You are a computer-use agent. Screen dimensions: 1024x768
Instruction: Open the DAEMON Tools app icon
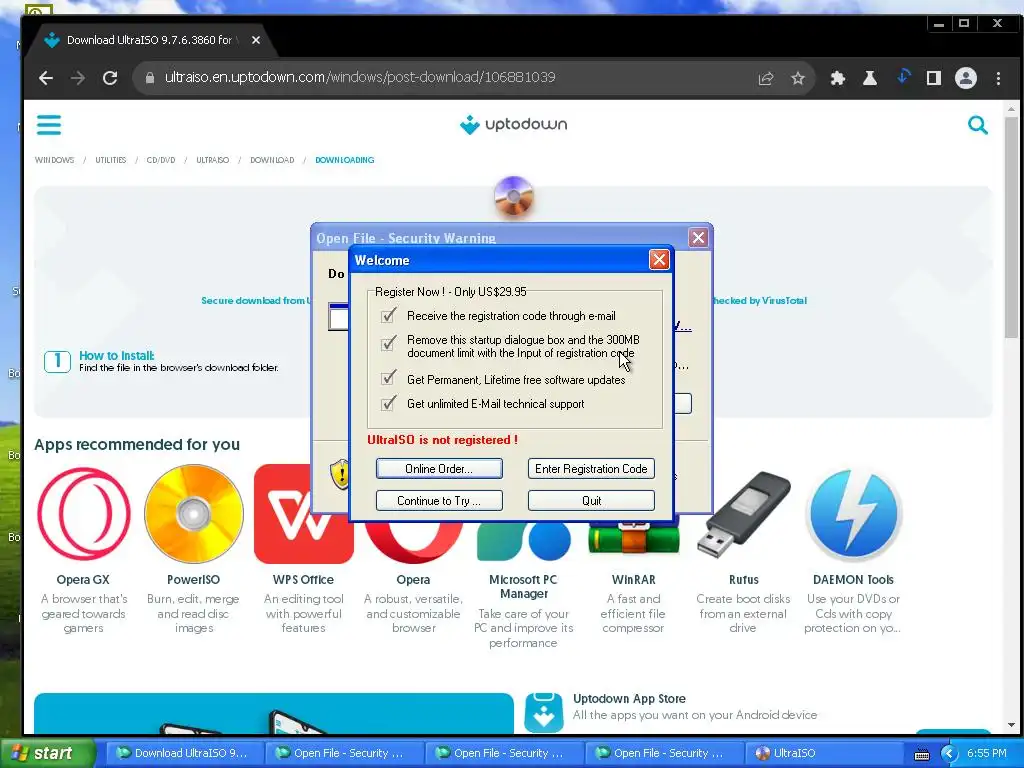[x=854, y=514]
